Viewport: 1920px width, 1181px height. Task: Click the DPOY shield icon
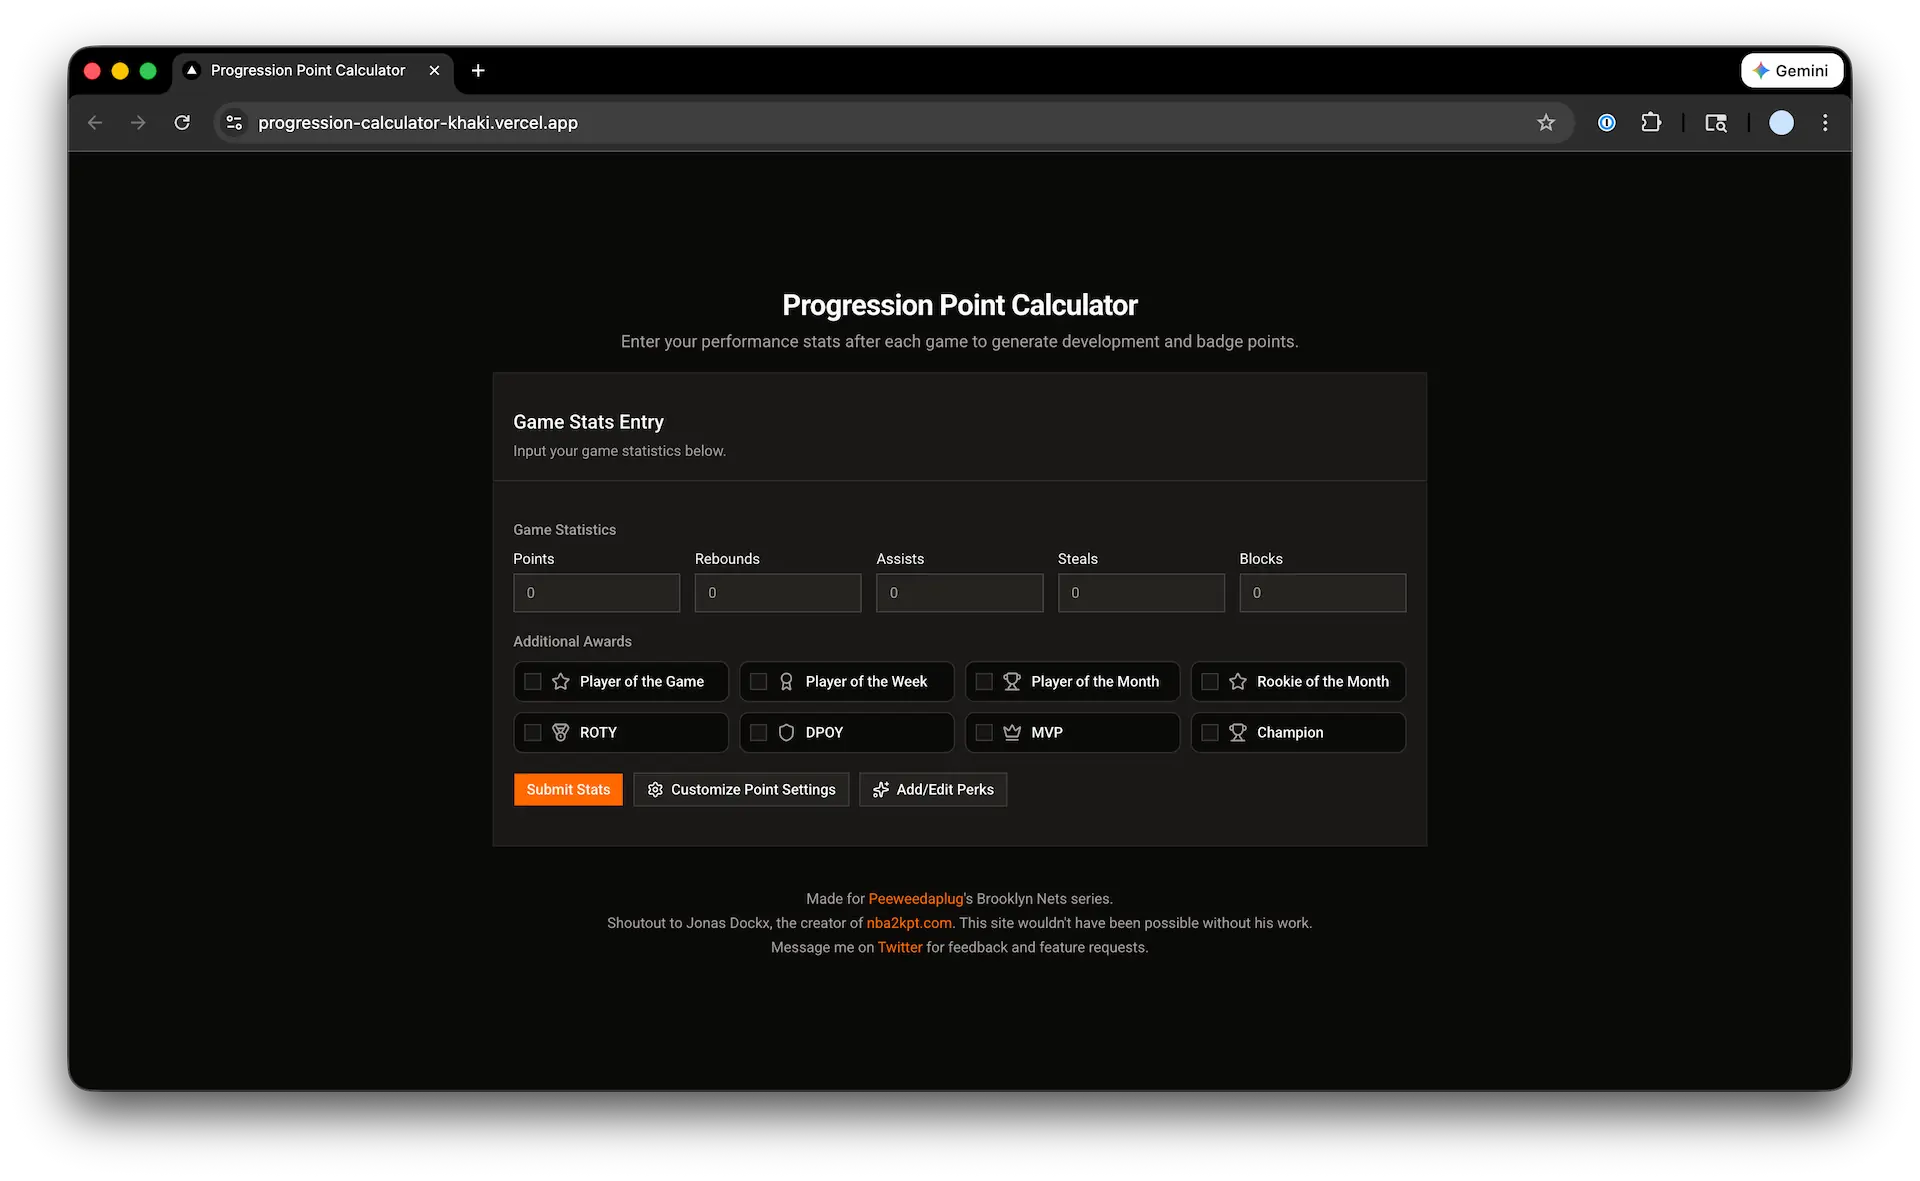(x=785, y=732)
